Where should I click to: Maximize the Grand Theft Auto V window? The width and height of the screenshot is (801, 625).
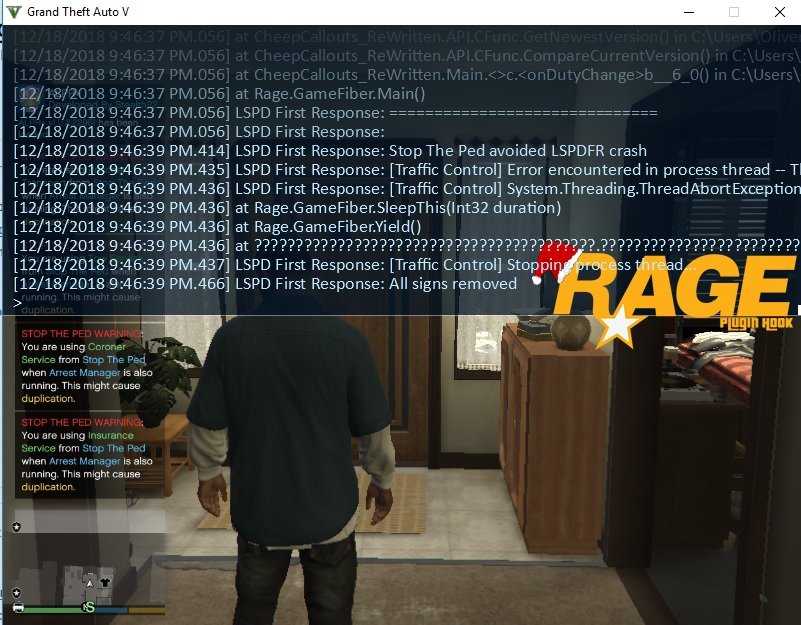point(734,12)
